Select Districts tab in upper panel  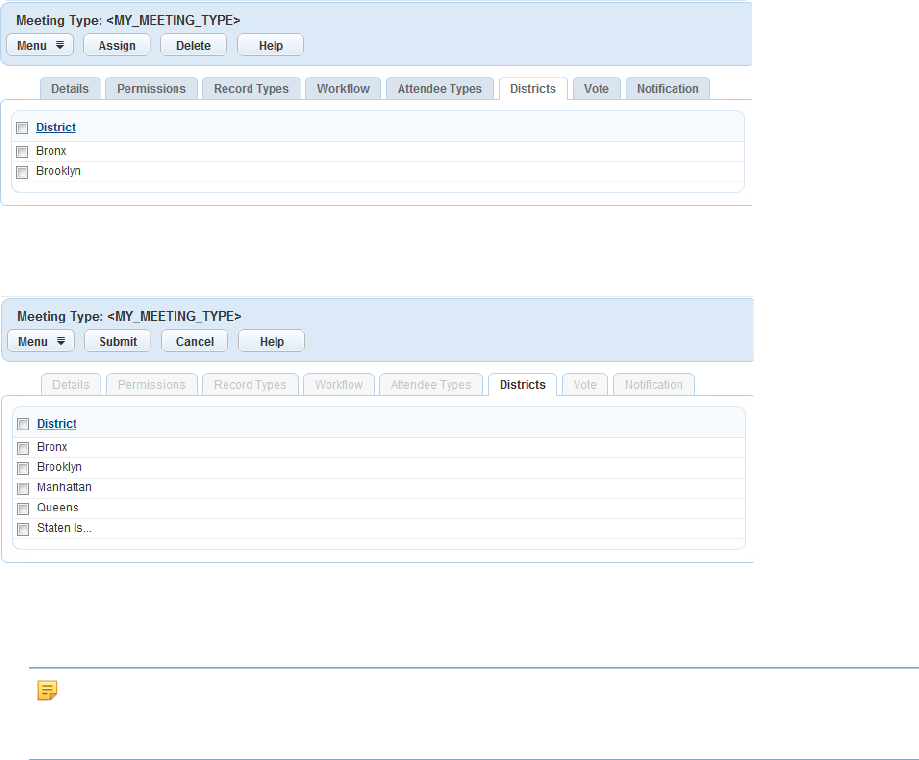pyautogui.click(x=533, y=89)
